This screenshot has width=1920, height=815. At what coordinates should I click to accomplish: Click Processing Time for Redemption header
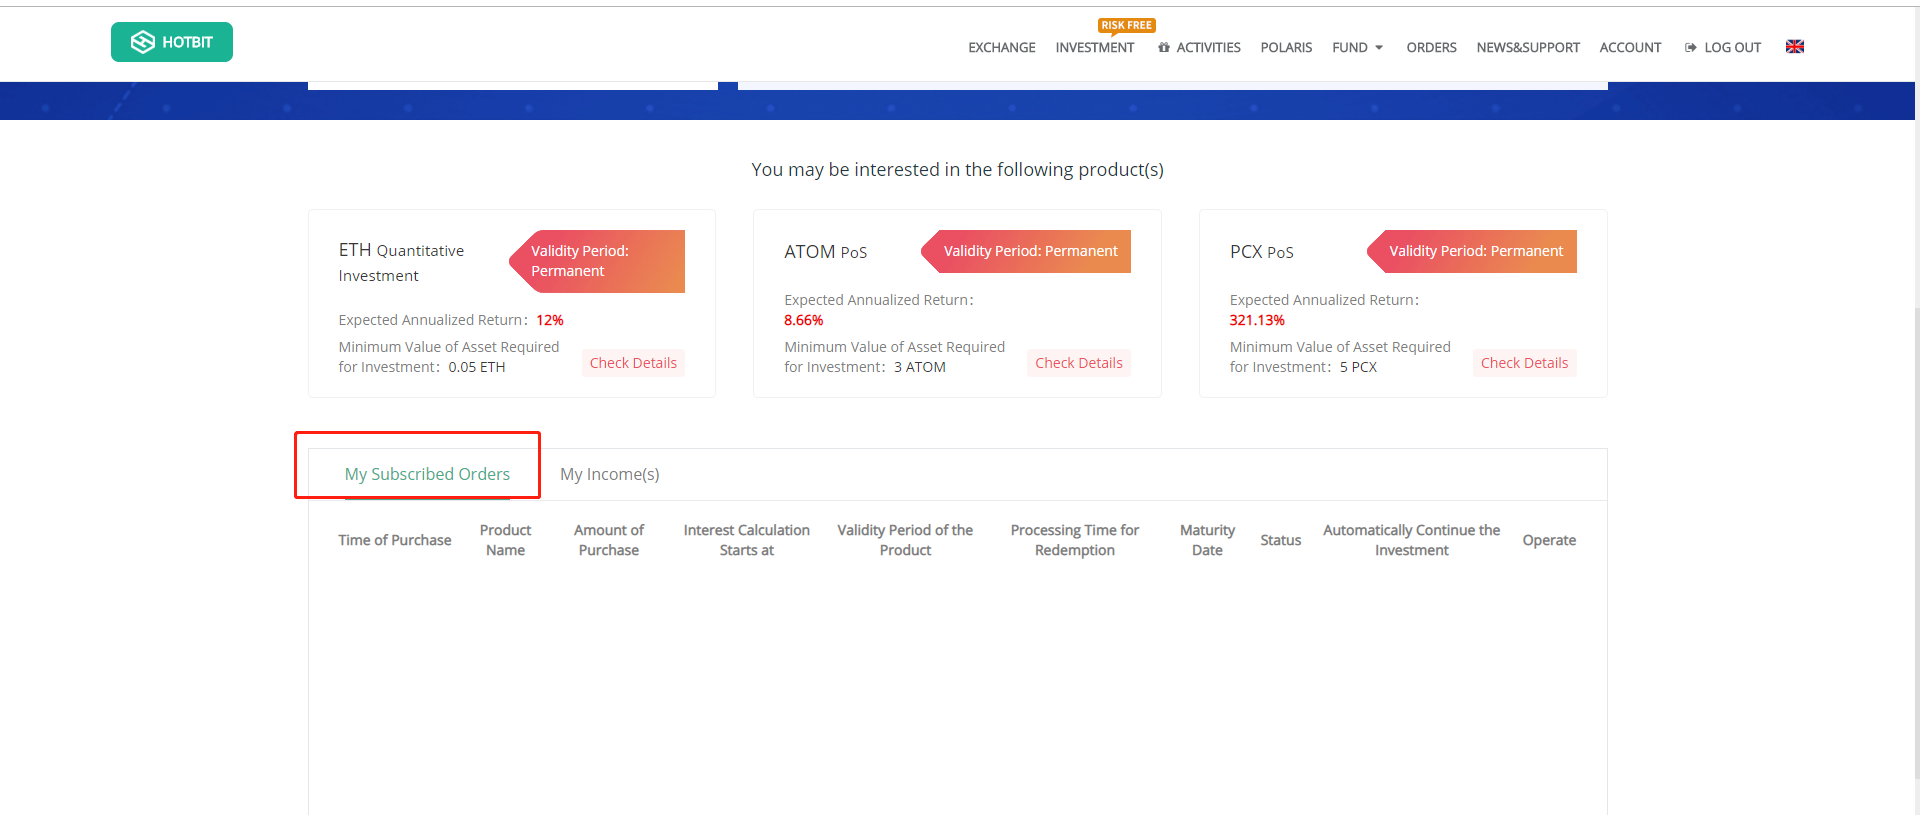coord(1075,540)
